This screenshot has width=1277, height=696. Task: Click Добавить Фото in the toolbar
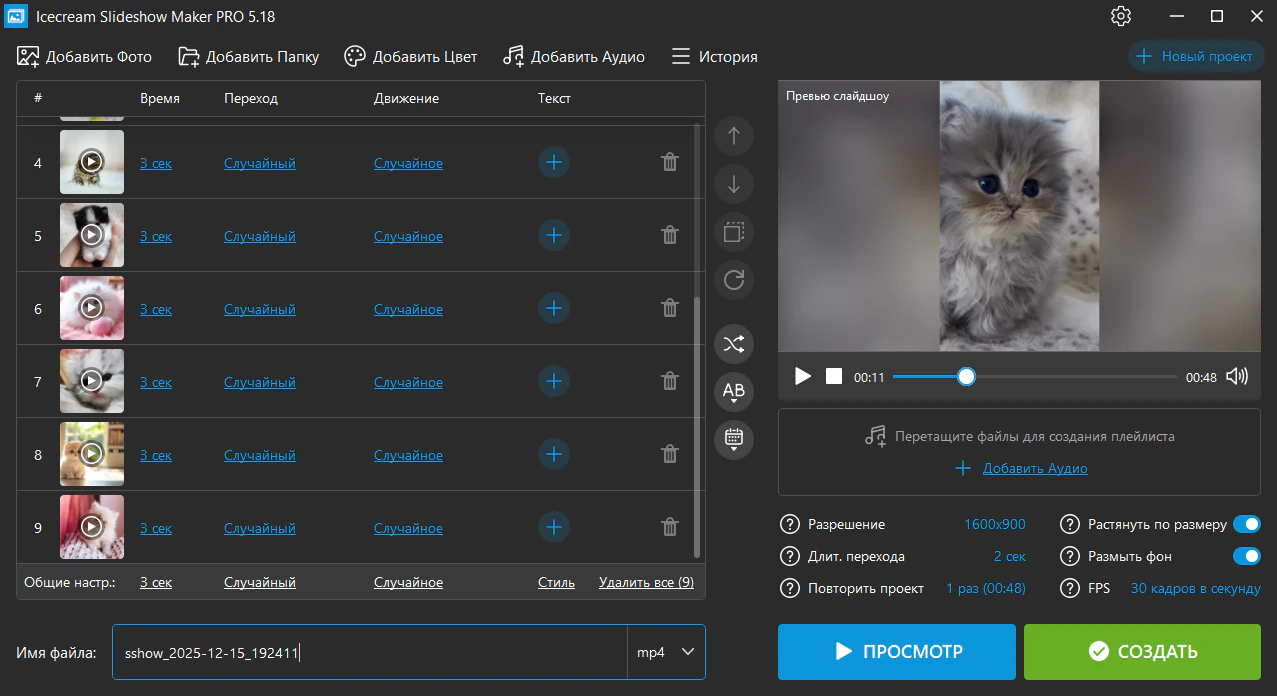[x=85, y=56]
